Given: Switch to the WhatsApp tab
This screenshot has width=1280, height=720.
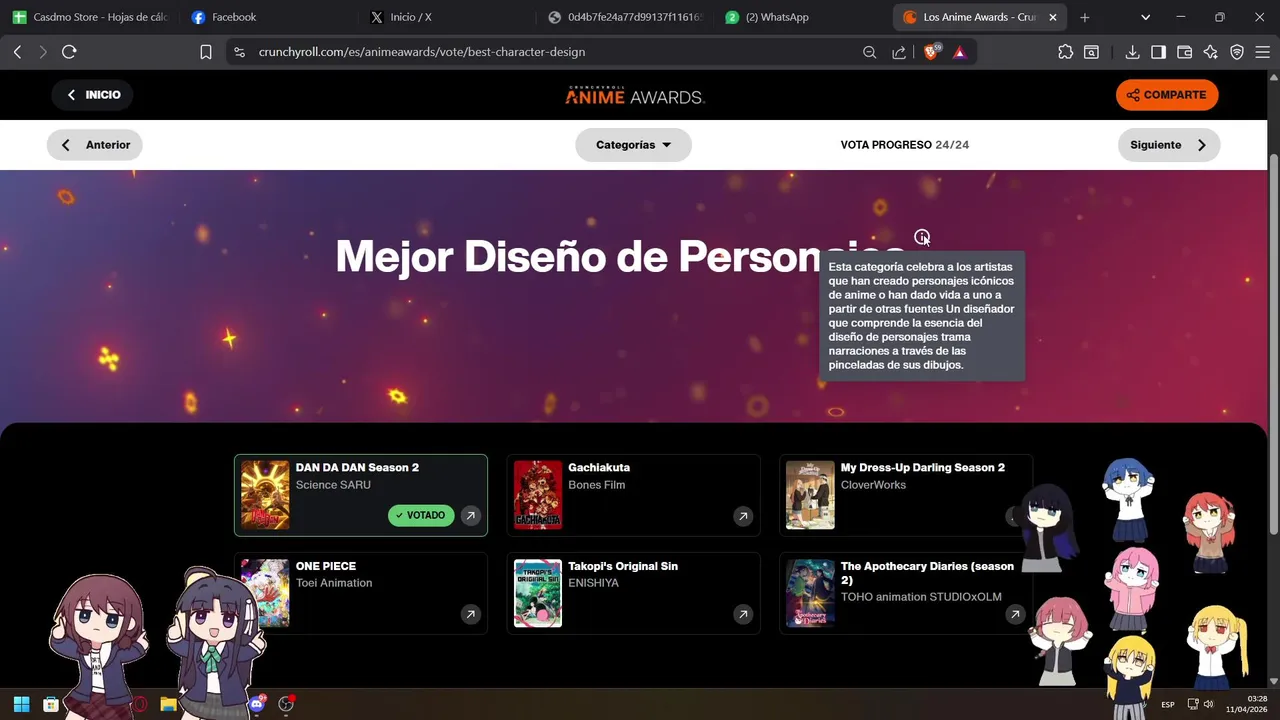Looking at the screenshot, I should [x=804, y=17].
